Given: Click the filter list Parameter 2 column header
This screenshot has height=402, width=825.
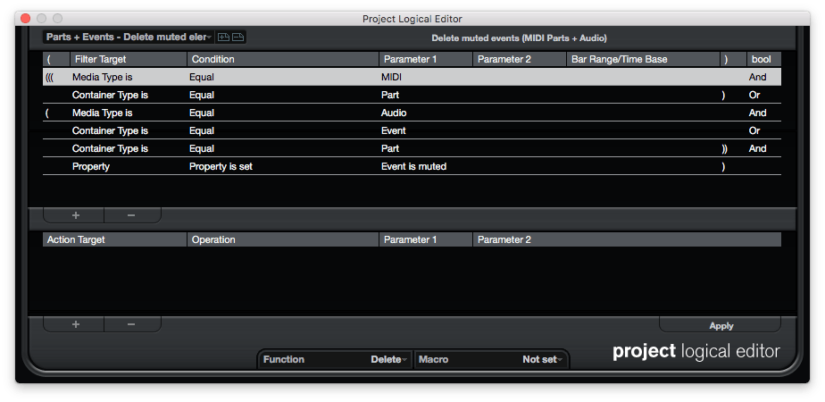Looking at the screenshot, I should click(519, 59).
